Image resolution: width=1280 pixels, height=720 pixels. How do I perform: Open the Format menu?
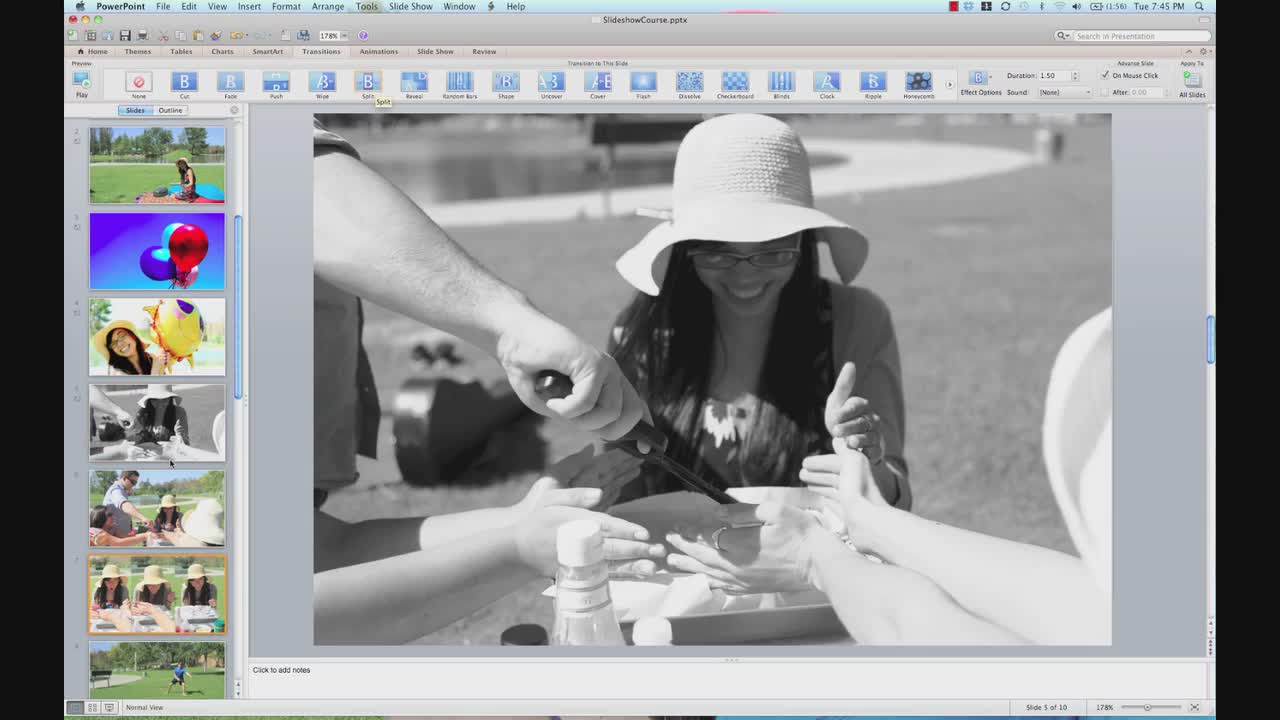[286, 6]
